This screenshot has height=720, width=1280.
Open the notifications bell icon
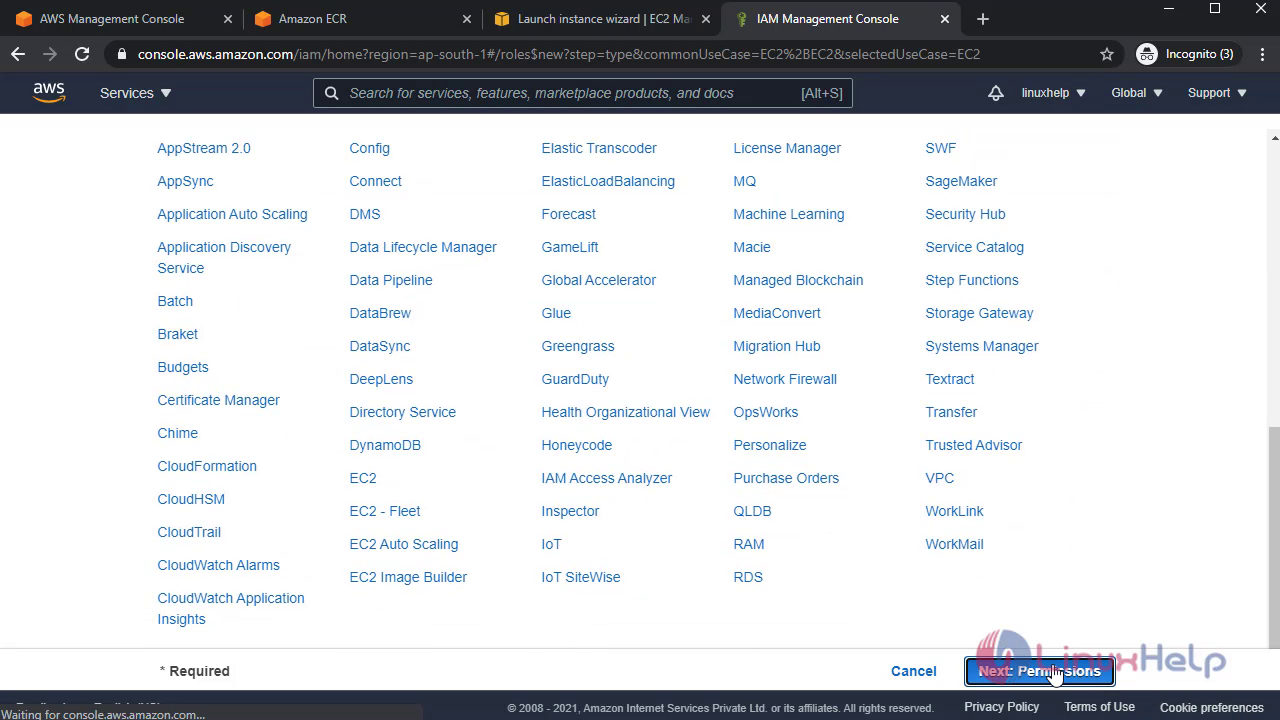coord(995,93)
